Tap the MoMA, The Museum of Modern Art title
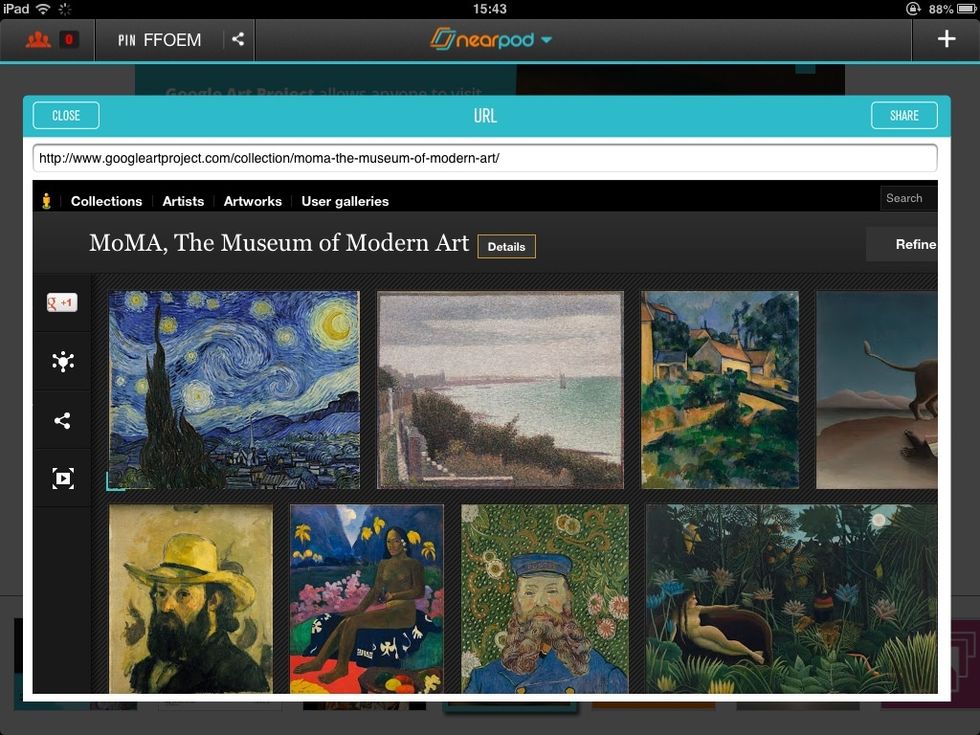This screenshot has width=980, height=735. point(279,242)
